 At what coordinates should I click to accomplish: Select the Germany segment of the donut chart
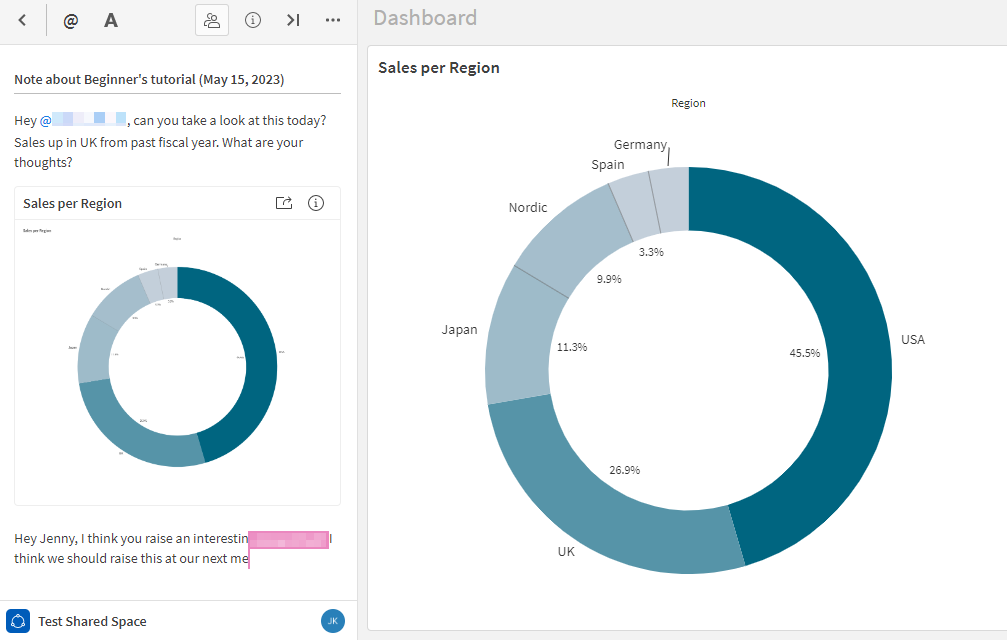(x=672, y=199)
